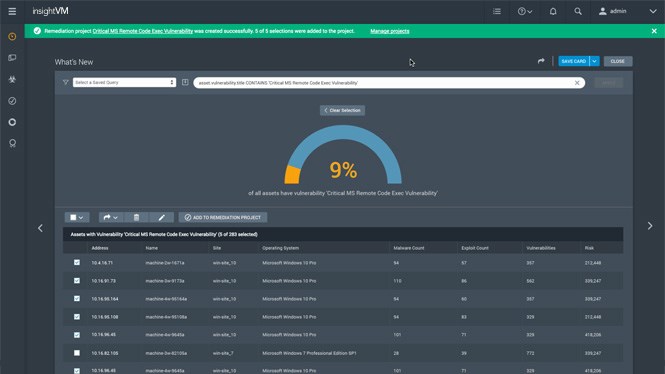Screen dimensions: 665x374
Task: Open the select-all checkbox dropdown
Action: [77, 218]
